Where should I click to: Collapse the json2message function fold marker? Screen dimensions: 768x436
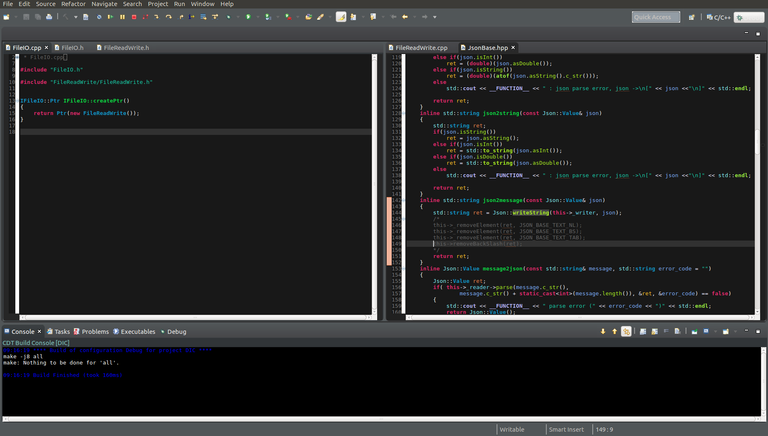403,200
